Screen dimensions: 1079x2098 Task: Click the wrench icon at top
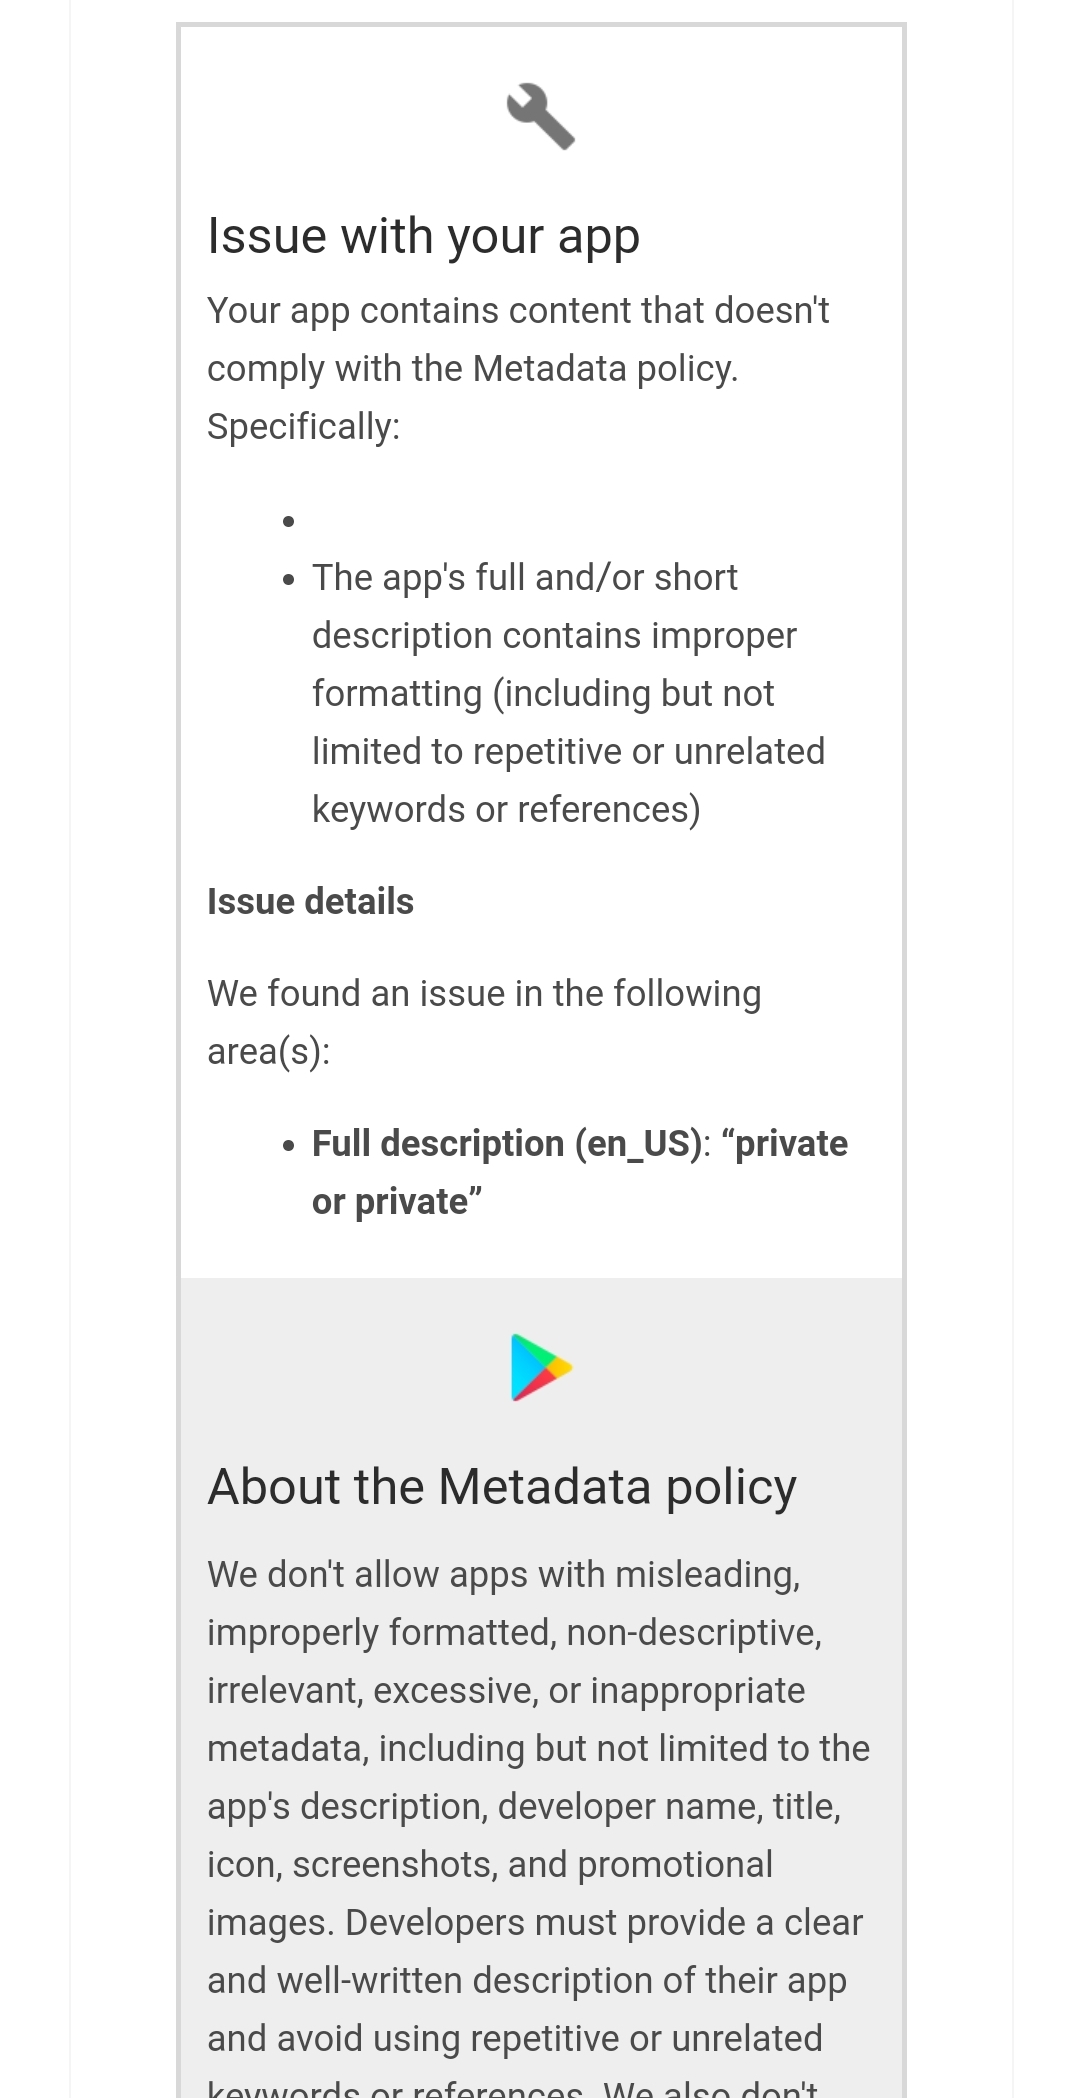(541, 116)
